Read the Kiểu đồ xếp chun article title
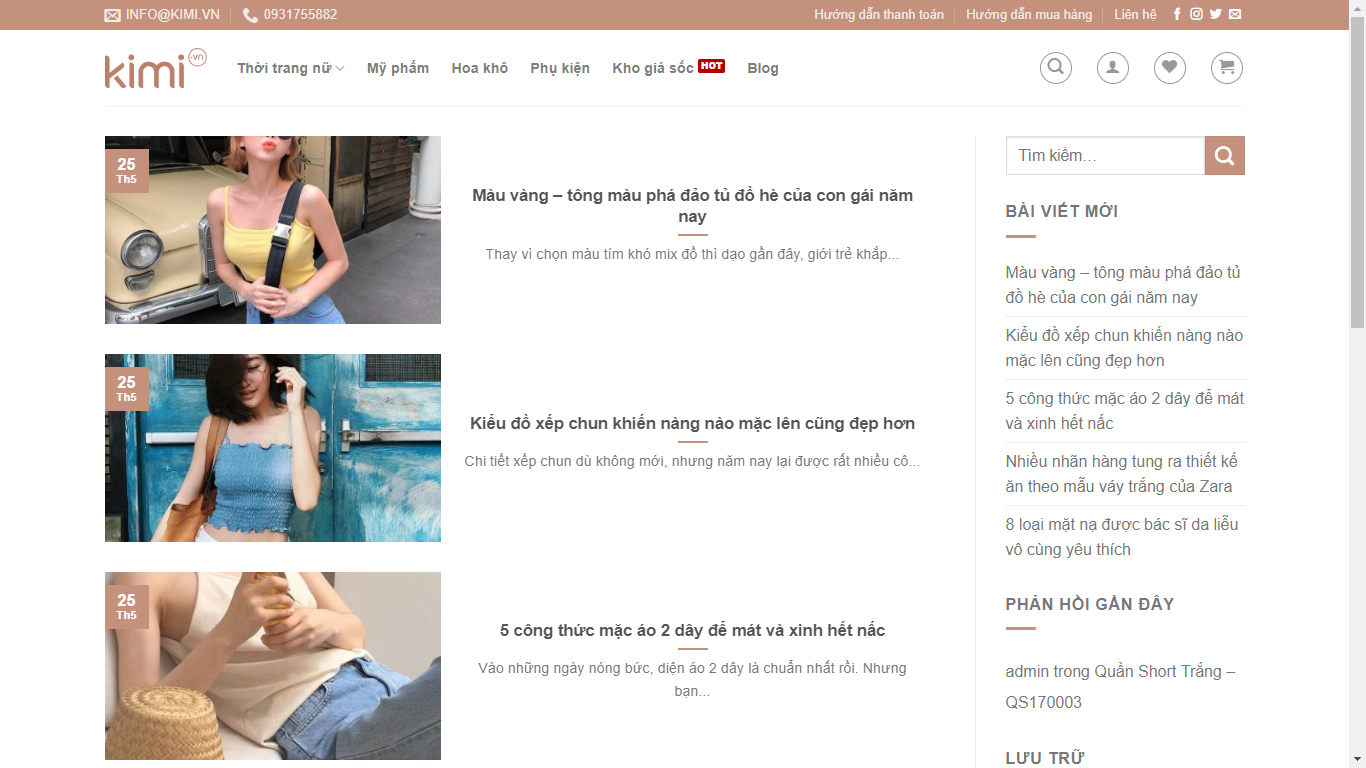This screenshot has width=1366, height=768. coord(692,423)
